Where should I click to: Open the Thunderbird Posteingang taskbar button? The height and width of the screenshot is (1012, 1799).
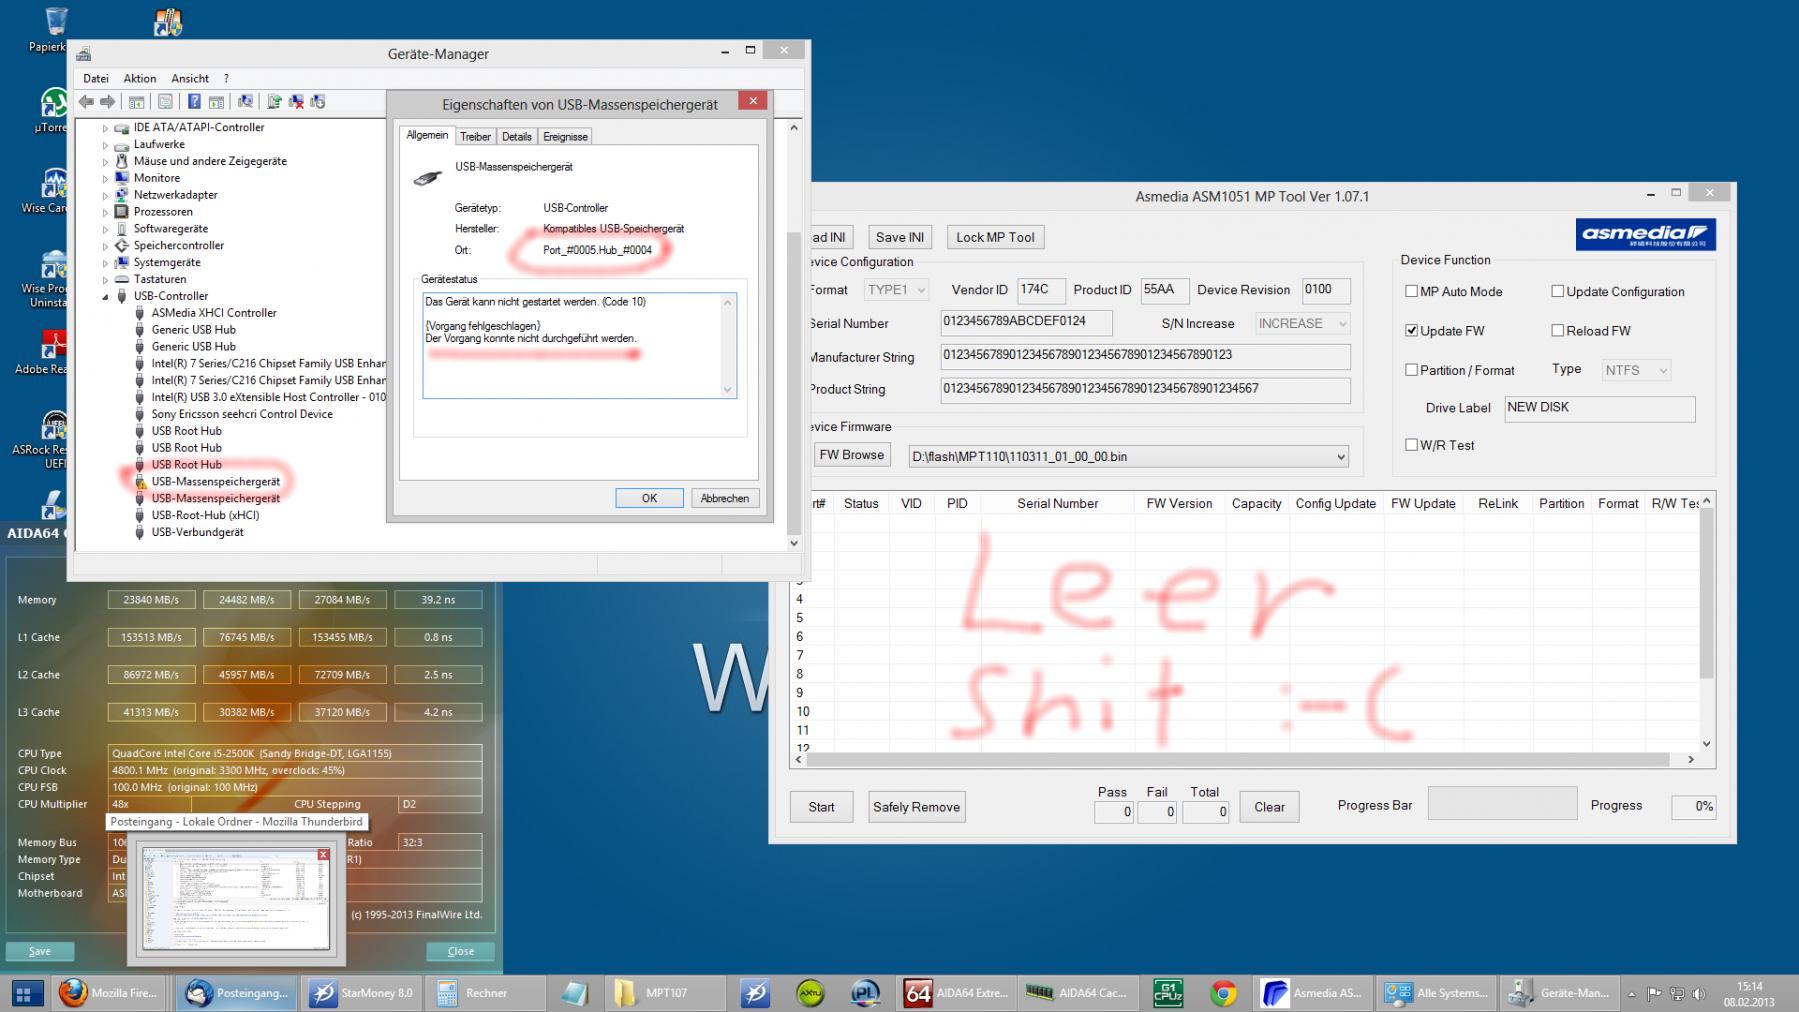(238, 993)
